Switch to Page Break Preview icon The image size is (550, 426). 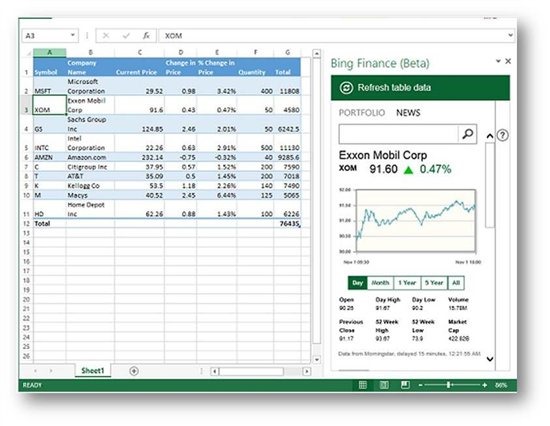tap(405, 385)
